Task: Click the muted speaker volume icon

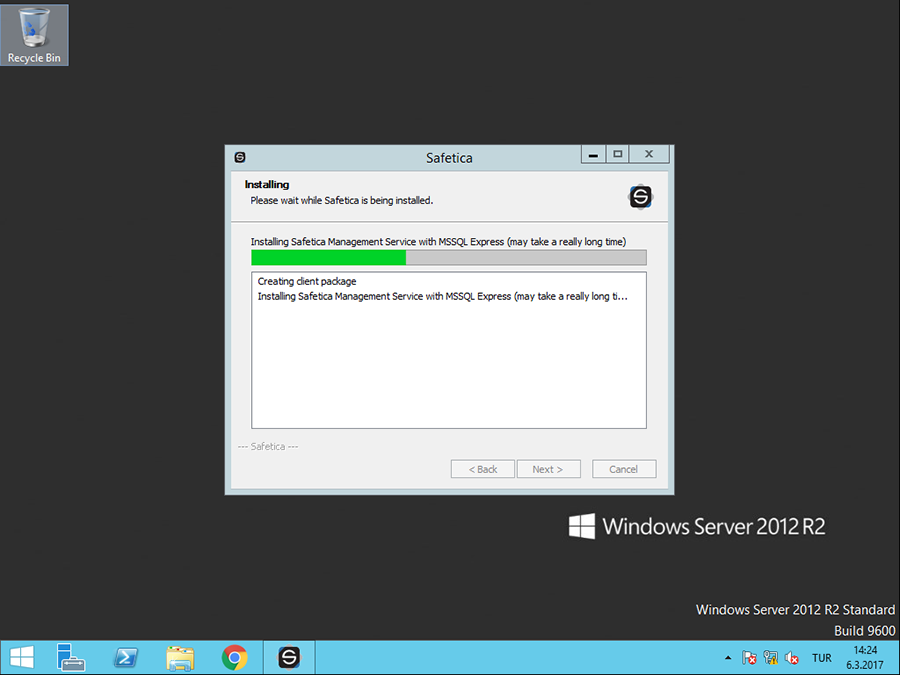Action: click(x=792, y=658)
